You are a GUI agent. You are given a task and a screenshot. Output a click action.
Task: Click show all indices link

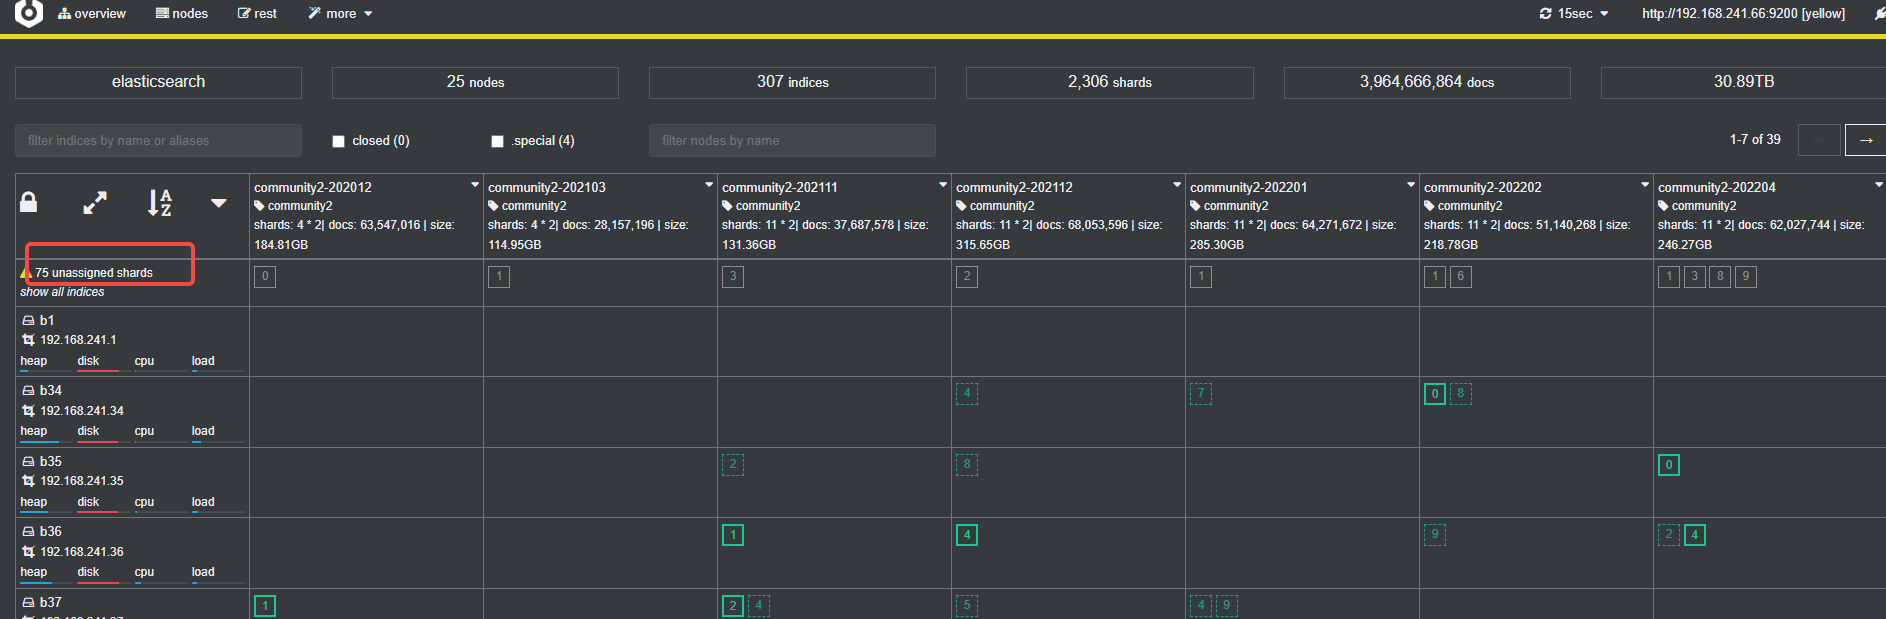62,292
